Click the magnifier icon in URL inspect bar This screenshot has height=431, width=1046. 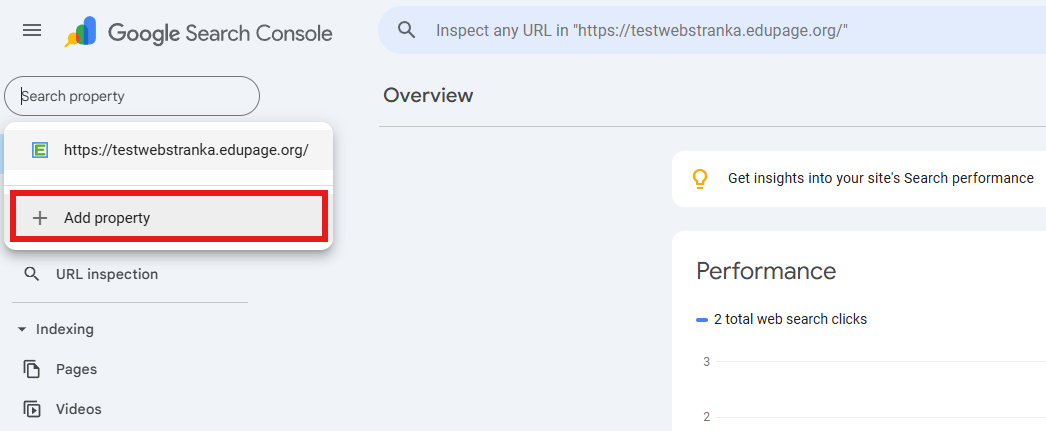point(406,31)
